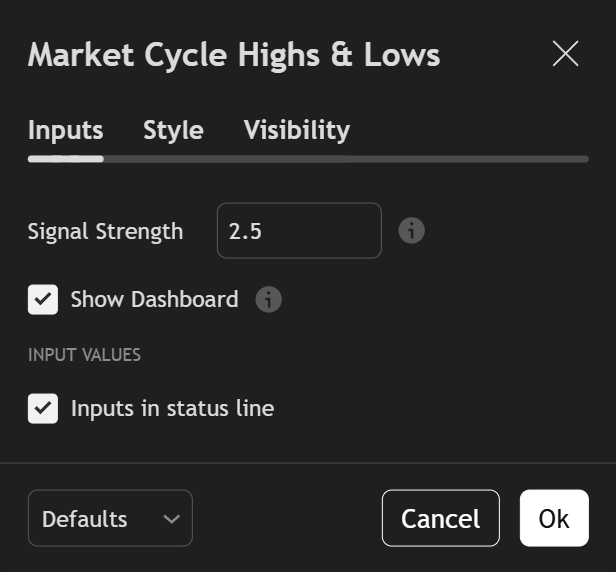Image resolution: width=616 pixels, height=572 pixels.
Task: Click the INPUT VALUES section heading
Action: (84, 355)
